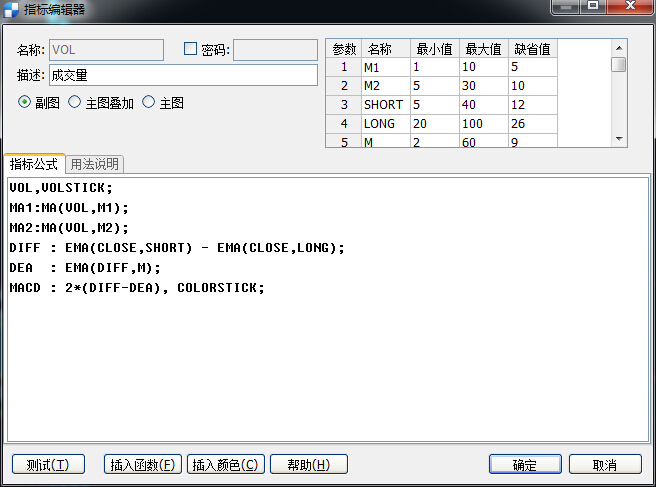656x487 pixels.
Task: Click the 插入函数(F) button
Action: (x=143, y=464)
